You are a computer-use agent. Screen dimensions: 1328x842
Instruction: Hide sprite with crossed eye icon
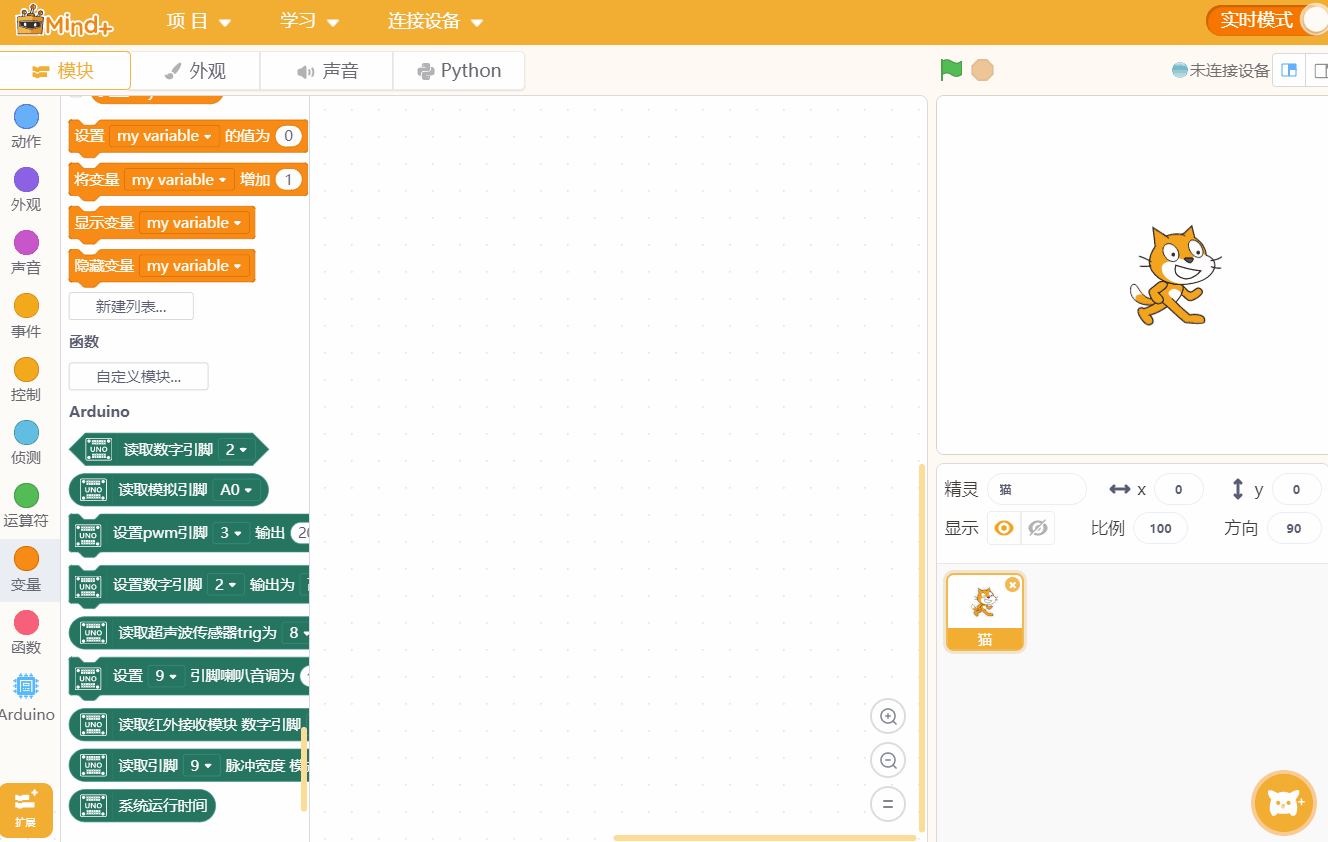pyautogui.click(x=1038, y=528)
